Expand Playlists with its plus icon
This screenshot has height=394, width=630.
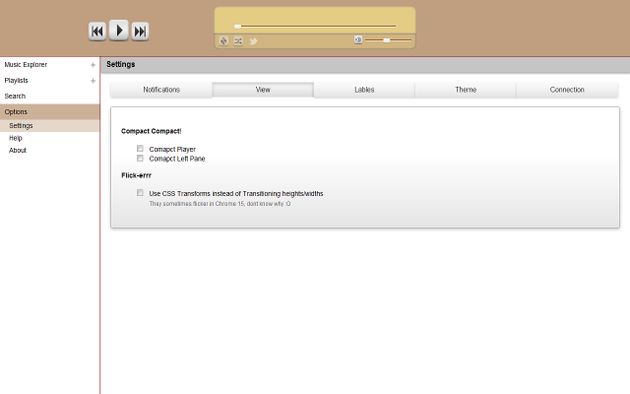click(93, 81)
